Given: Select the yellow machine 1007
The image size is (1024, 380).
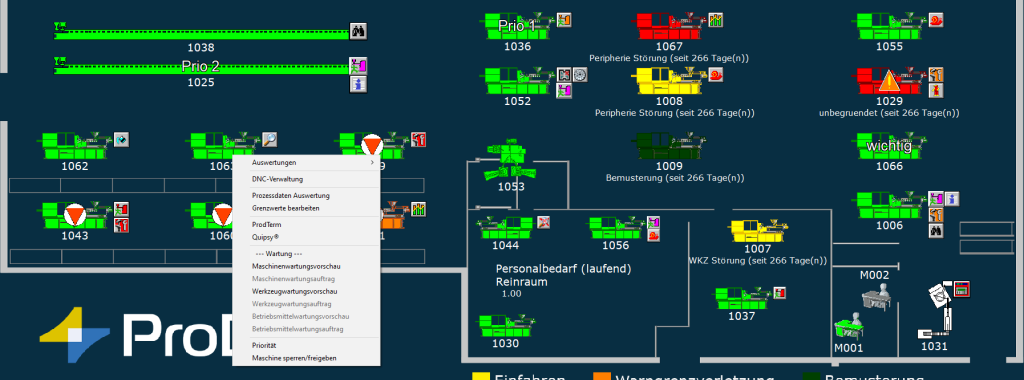Looking at the screenshot, I should [x=758, y=231].
